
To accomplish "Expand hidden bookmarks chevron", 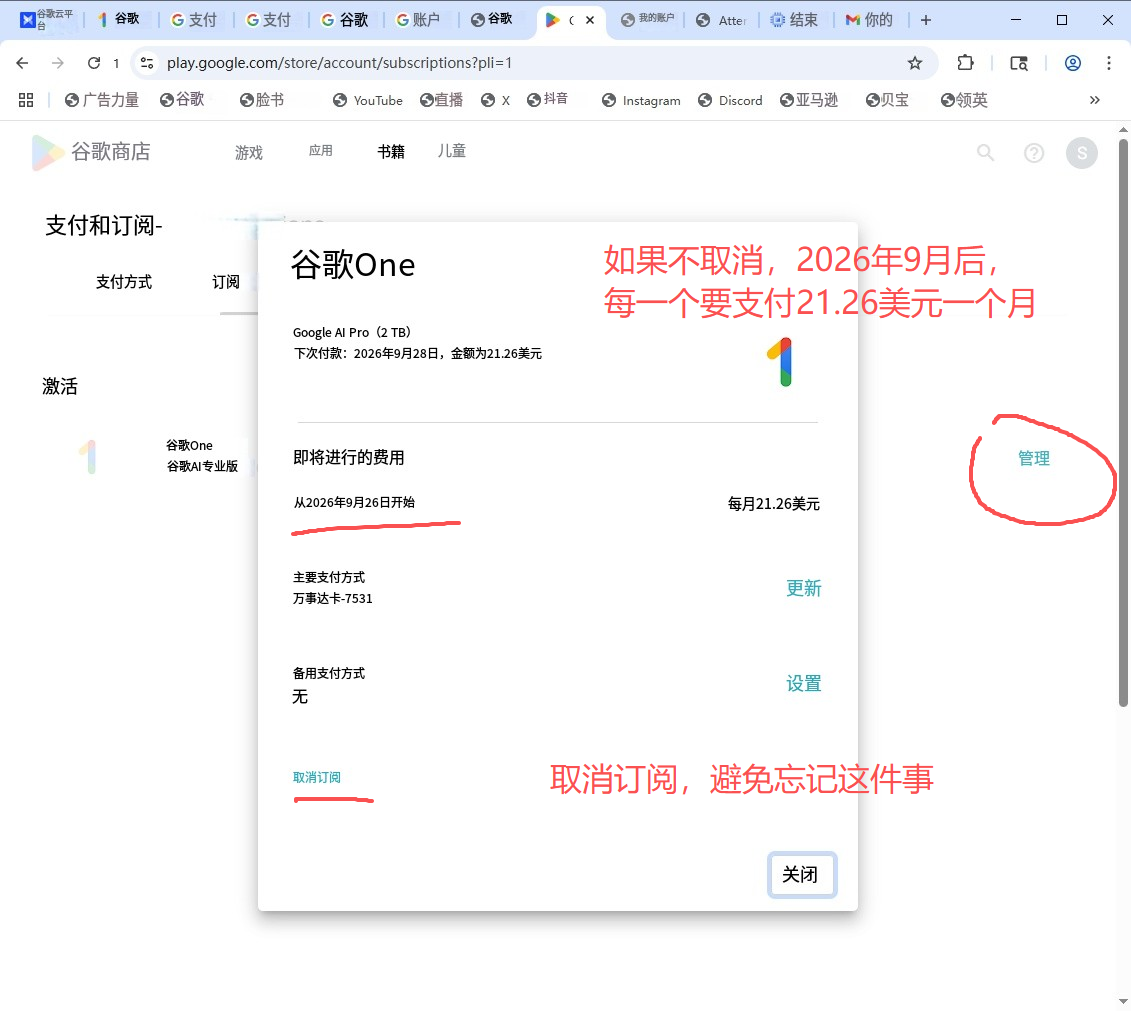I will click(1095, 100).
